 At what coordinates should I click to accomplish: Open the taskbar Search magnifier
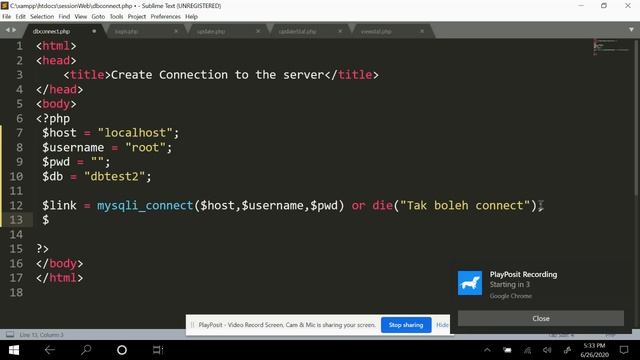[x=86, y=350]
